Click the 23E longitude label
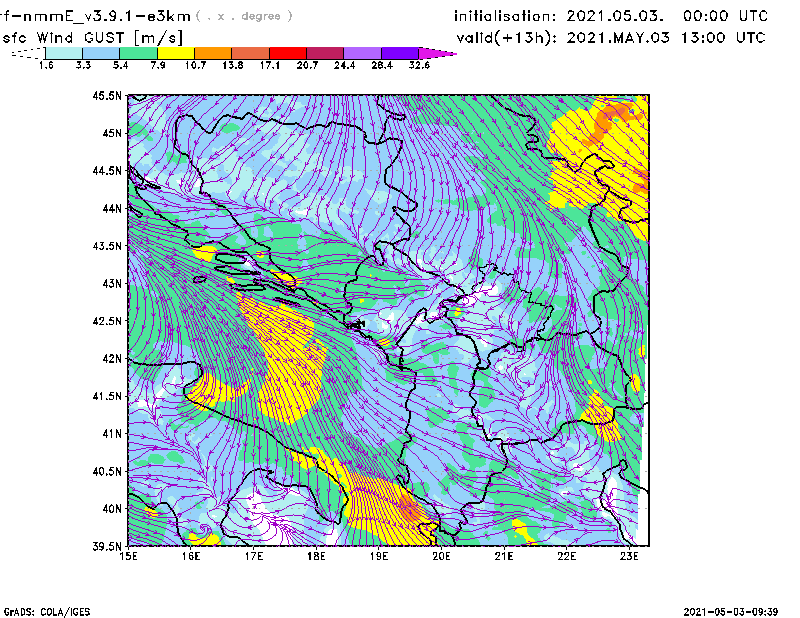The height and width of the screenshot is (618, 800). [x=629, y=556]
